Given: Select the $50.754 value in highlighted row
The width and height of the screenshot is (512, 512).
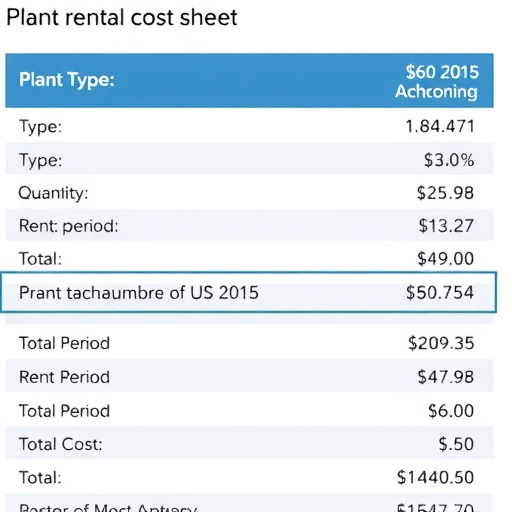Looking at the screenshot, I should tap(440, 292).
